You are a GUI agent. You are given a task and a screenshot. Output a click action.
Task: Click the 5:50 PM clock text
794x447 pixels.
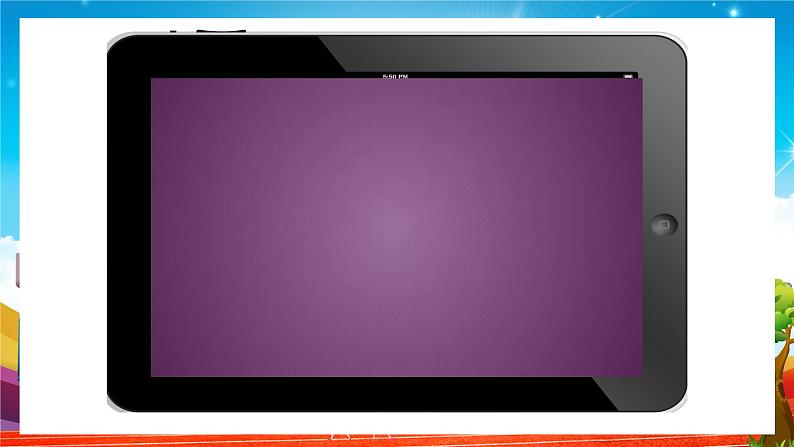(395, 76)
